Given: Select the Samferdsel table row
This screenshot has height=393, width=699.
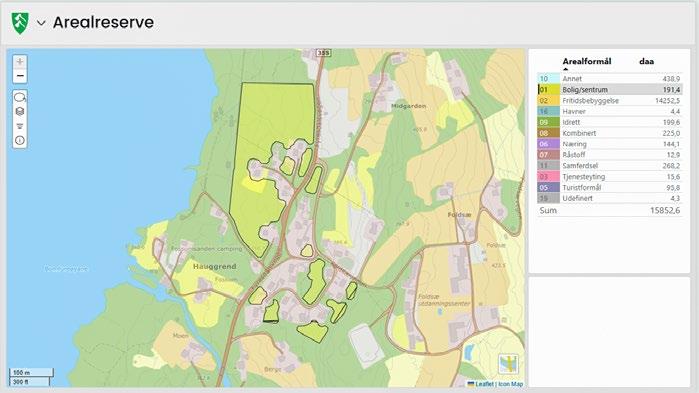Looking at the screenshot, I should [610, 166].
